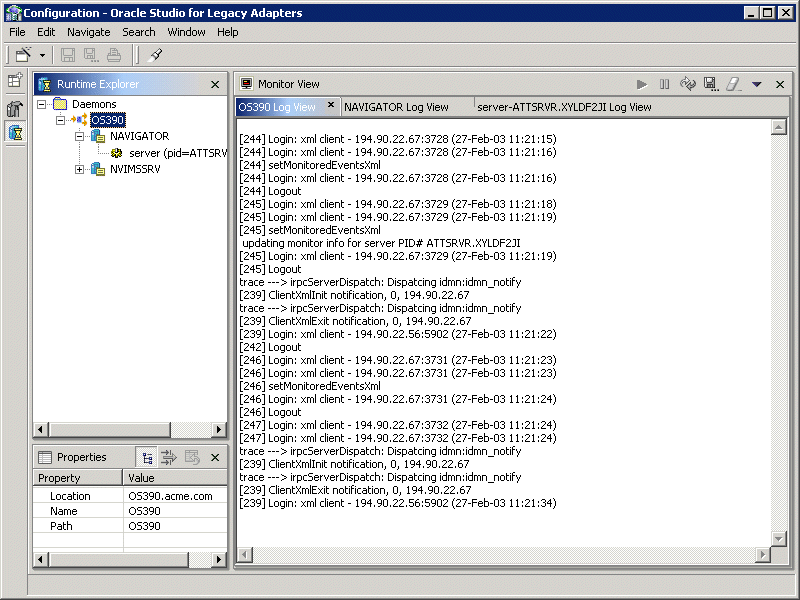Click the Runtime Explorer panel icon
This screenshot has height=600, width=800.
point(45,84)
